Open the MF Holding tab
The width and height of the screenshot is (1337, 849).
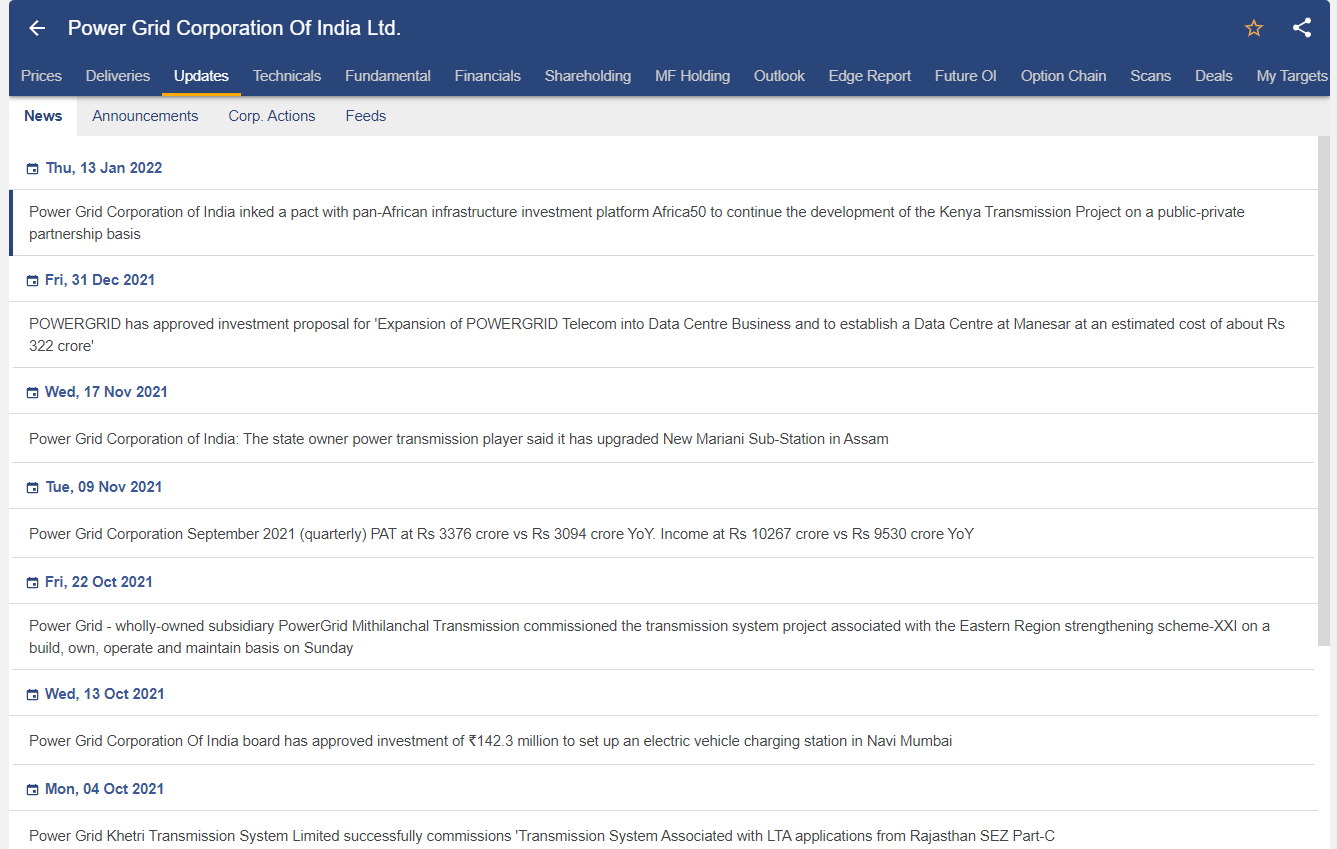click(692, 76)
